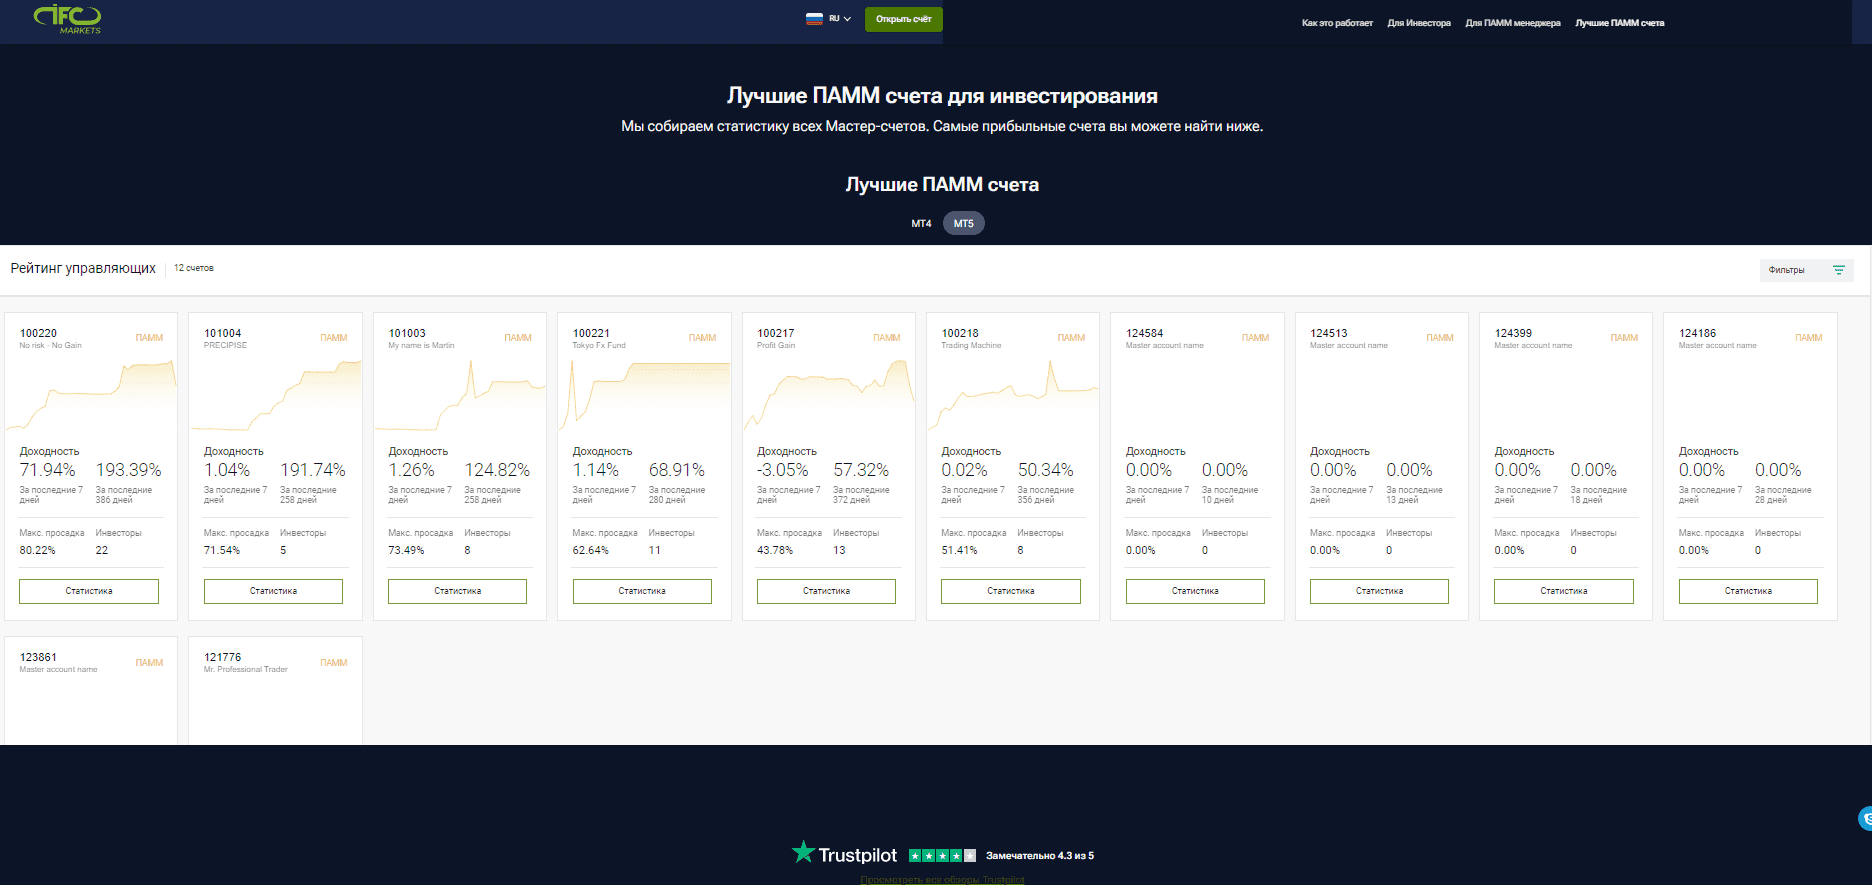Image resolution: width=1872 pixels, height=885 pixels.
Task: Open the Лучшие ПАММ счета menu item
Action: 1620,23
